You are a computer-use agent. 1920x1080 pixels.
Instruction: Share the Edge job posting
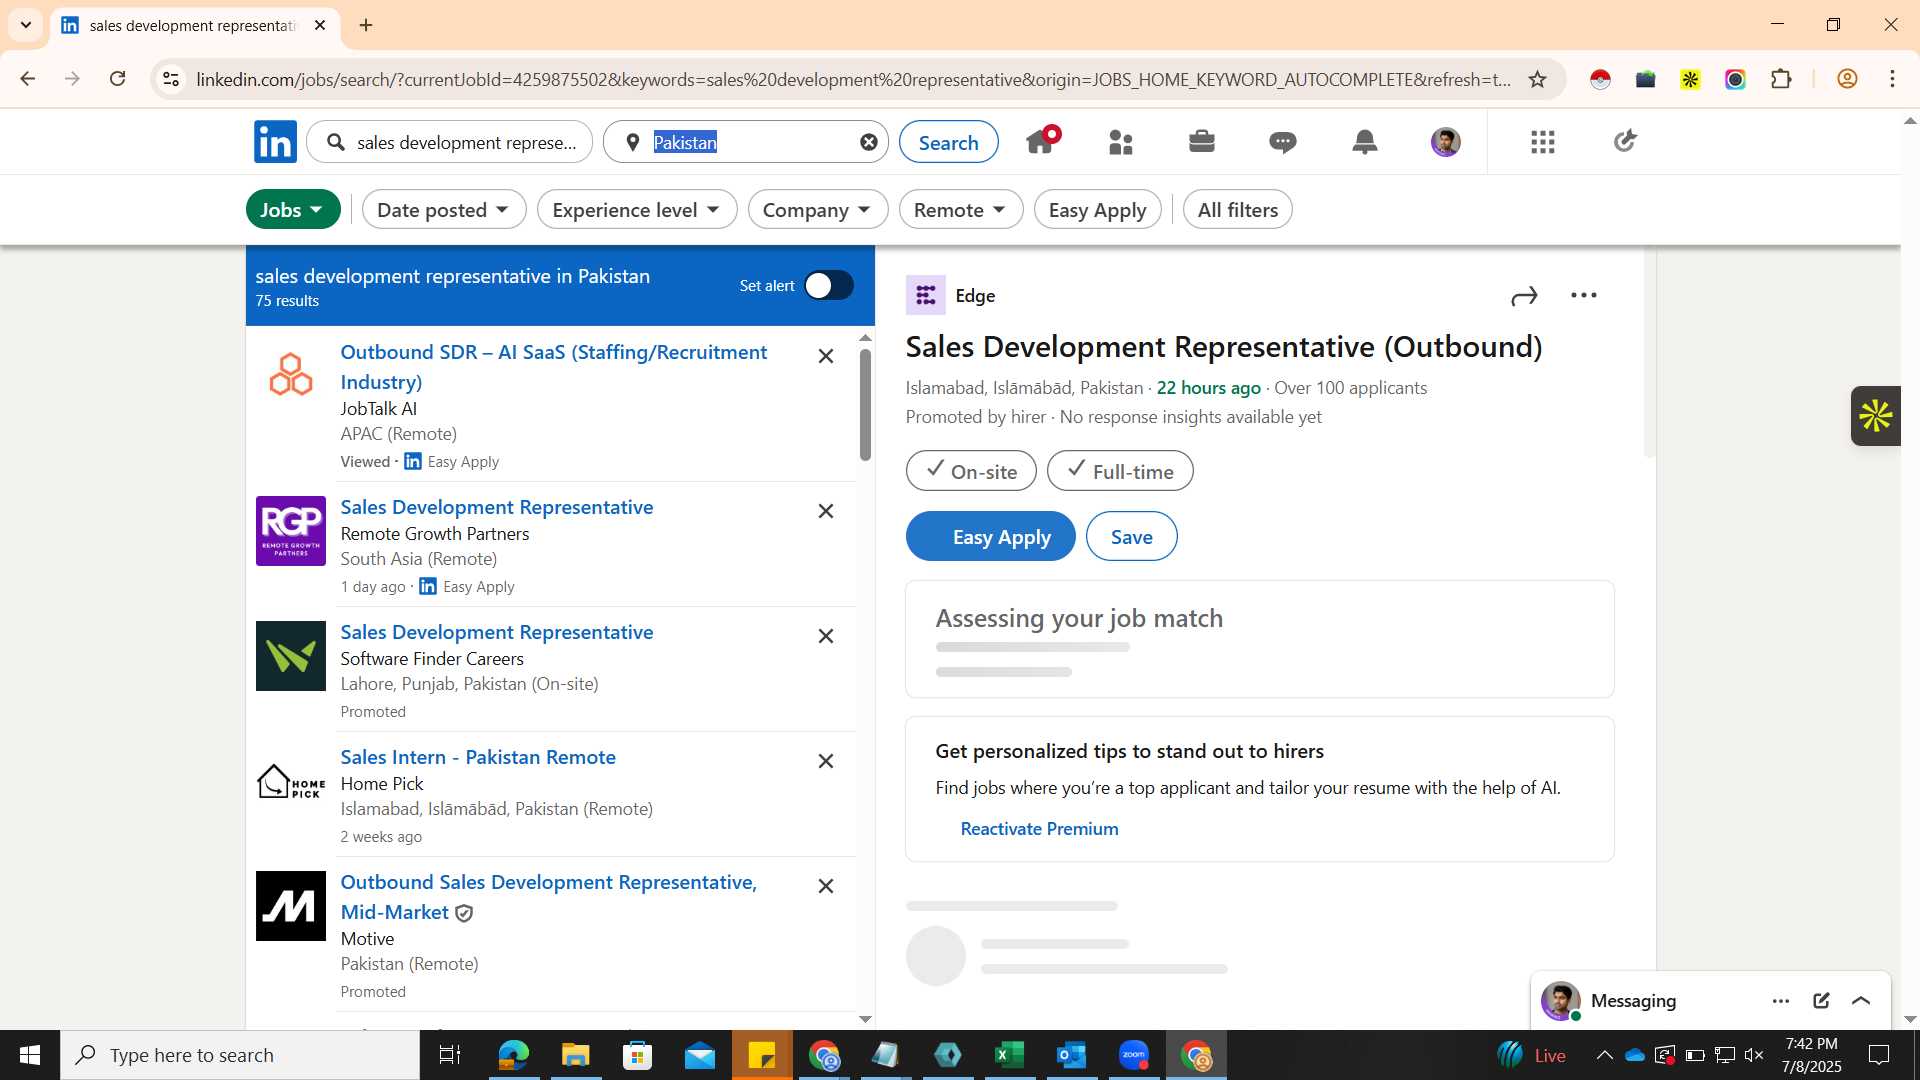[1524, 296]
